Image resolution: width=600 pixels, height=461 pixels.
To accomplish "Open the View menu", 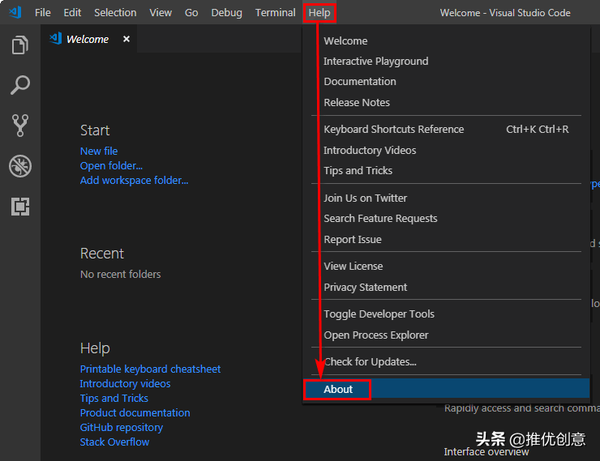I will [160, 13].
